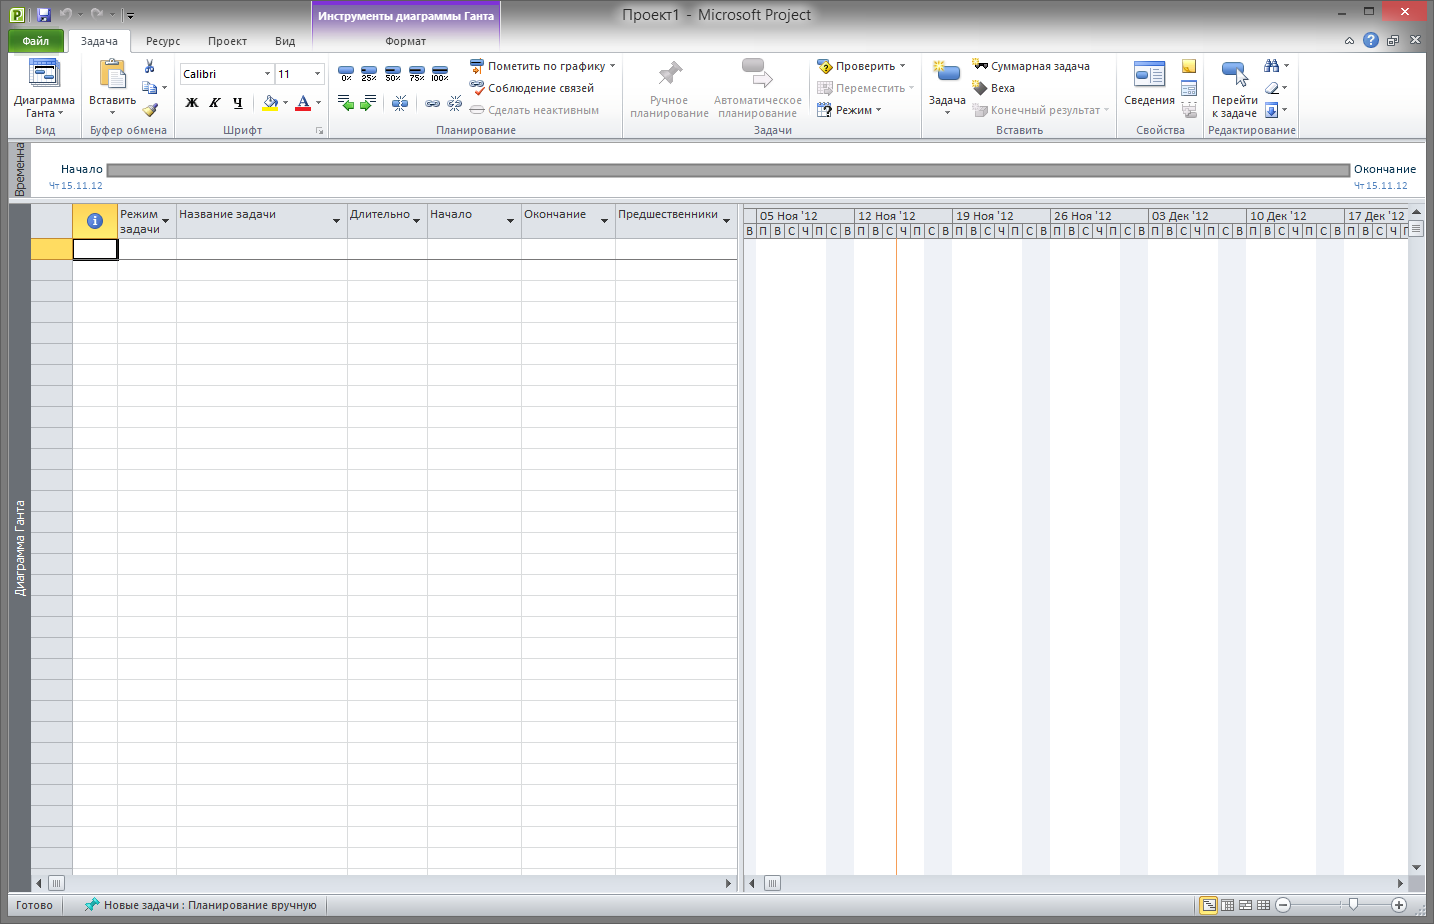1434x924 pixels.
Task: Open Название задачи column filter arrow
Action: click(x=336, y=221)
